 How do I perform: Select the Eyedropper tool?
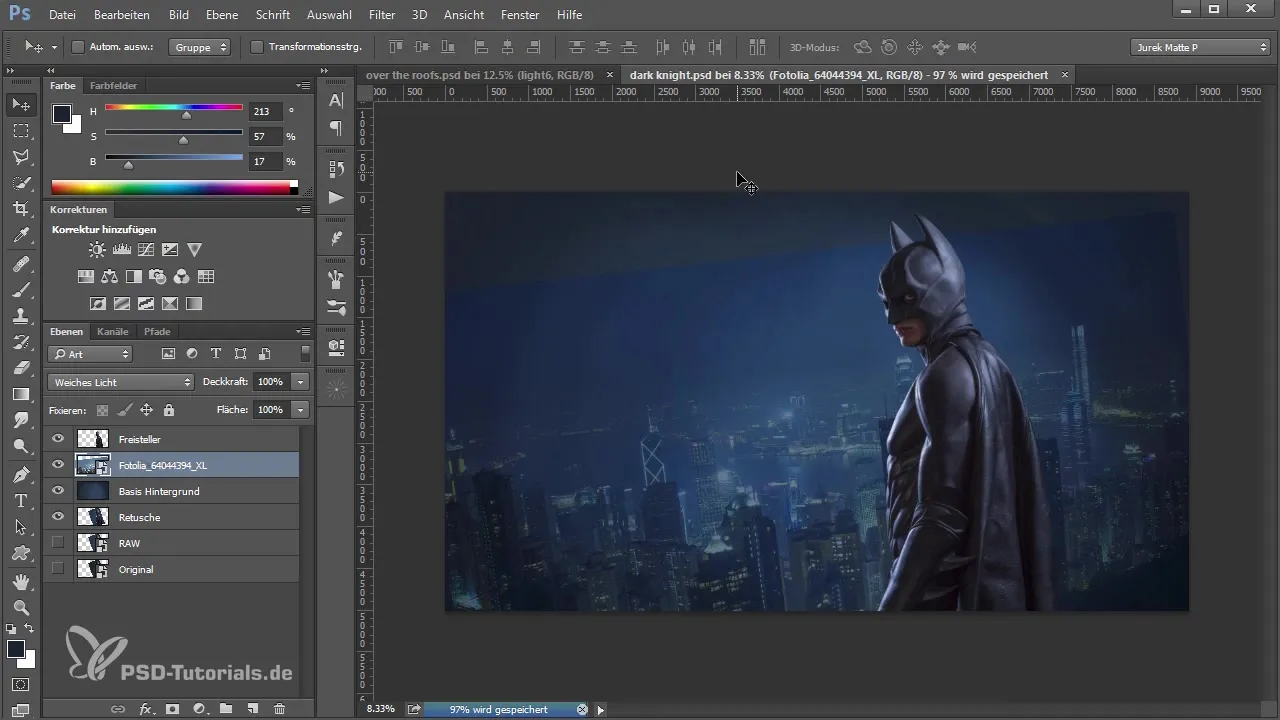coord(21,235)
